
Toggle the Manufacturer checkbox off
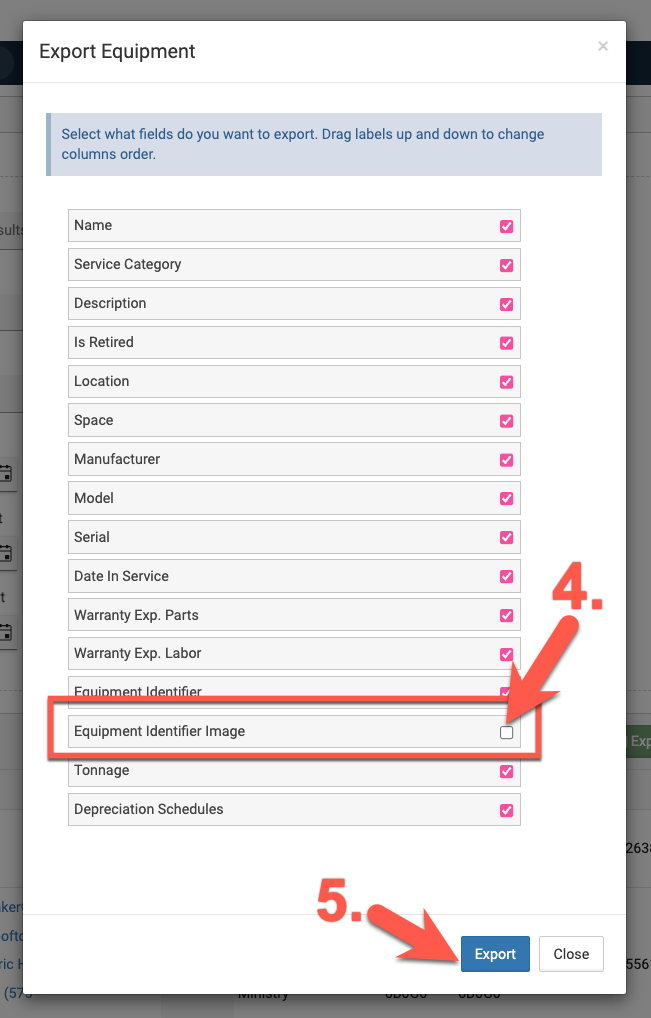pyautogui.click(x=507, y=460)
